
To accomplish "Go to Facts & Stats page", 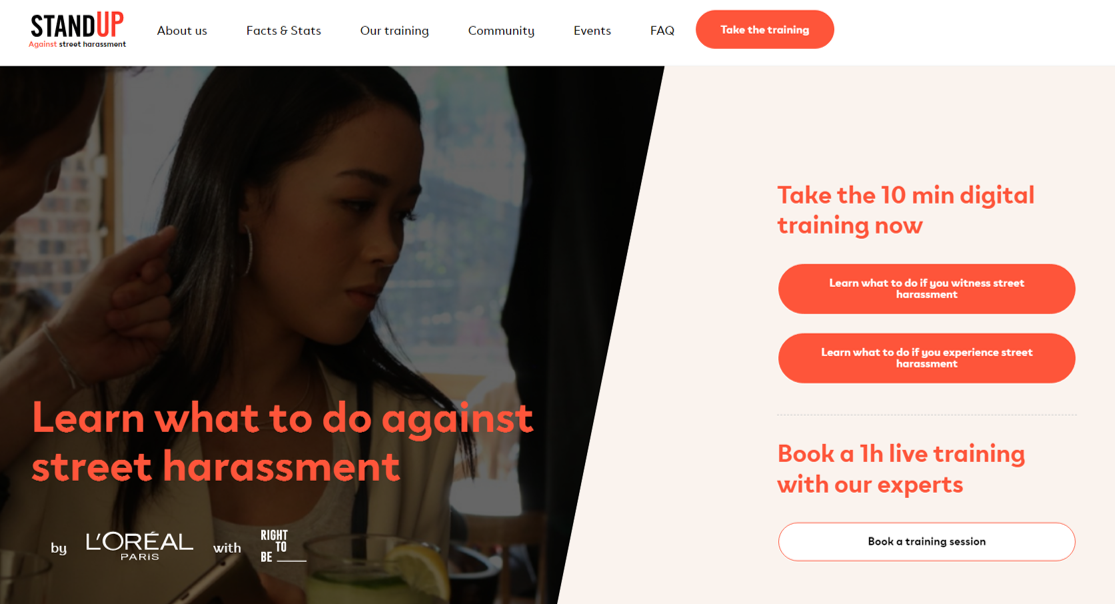I will 284,31.
